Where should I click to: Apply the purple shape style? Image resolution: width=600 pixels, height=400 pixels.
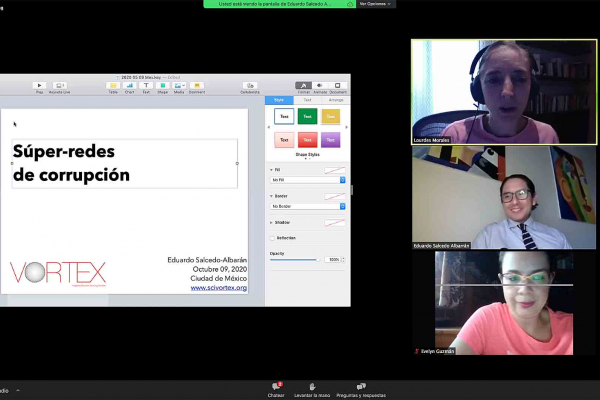[x=331, y=140]
